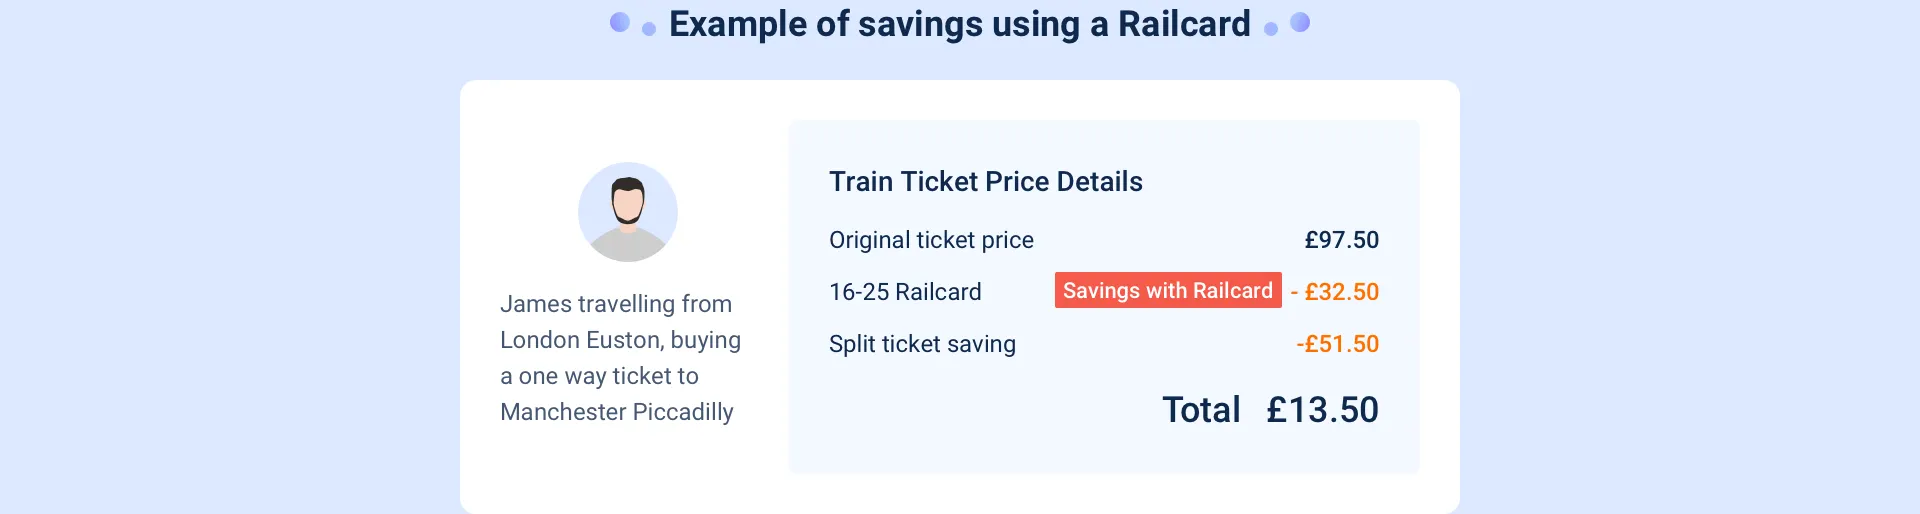Click the 'Original ticket price' label
The height and width of the screenshot is (514, 1920).
pos(931,240)
